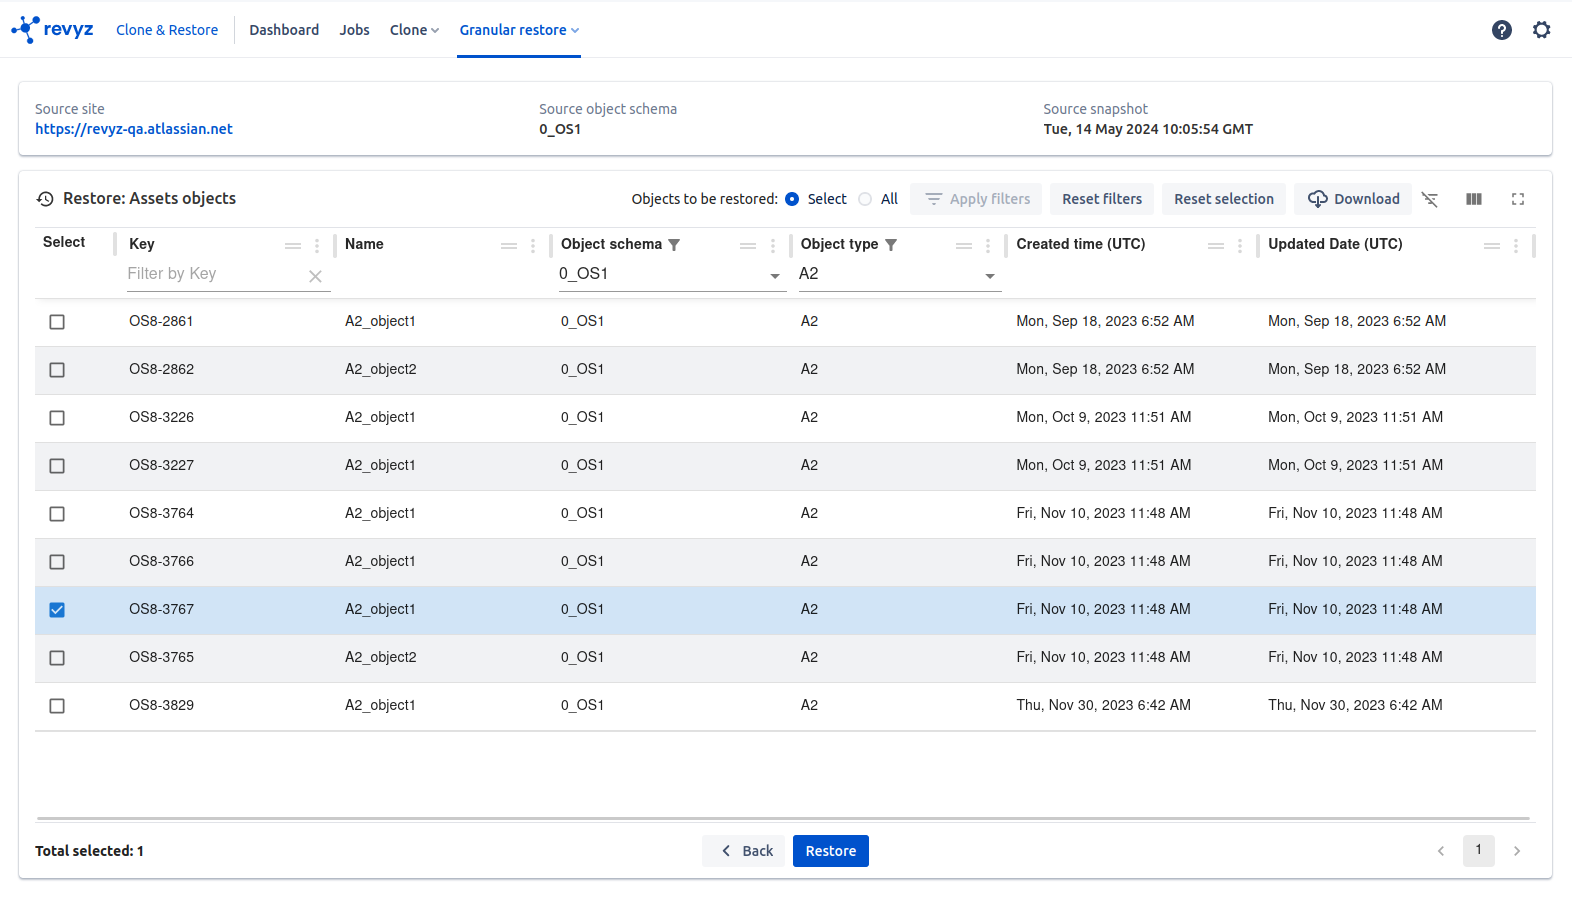Click the Key column drag handle
Image resolution: width=1572 pixels, height=898 pixels.
[x=293, y=246]
